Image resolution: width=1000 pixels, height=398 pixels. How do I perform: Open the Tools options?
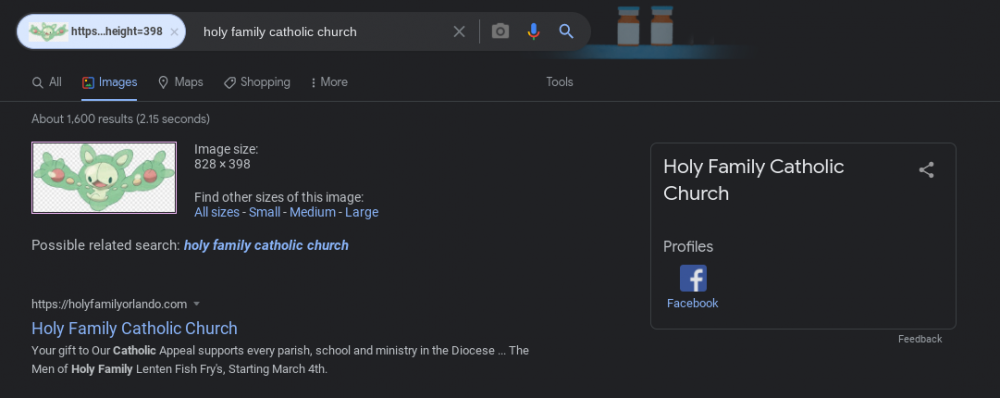[x=559, y=82]
